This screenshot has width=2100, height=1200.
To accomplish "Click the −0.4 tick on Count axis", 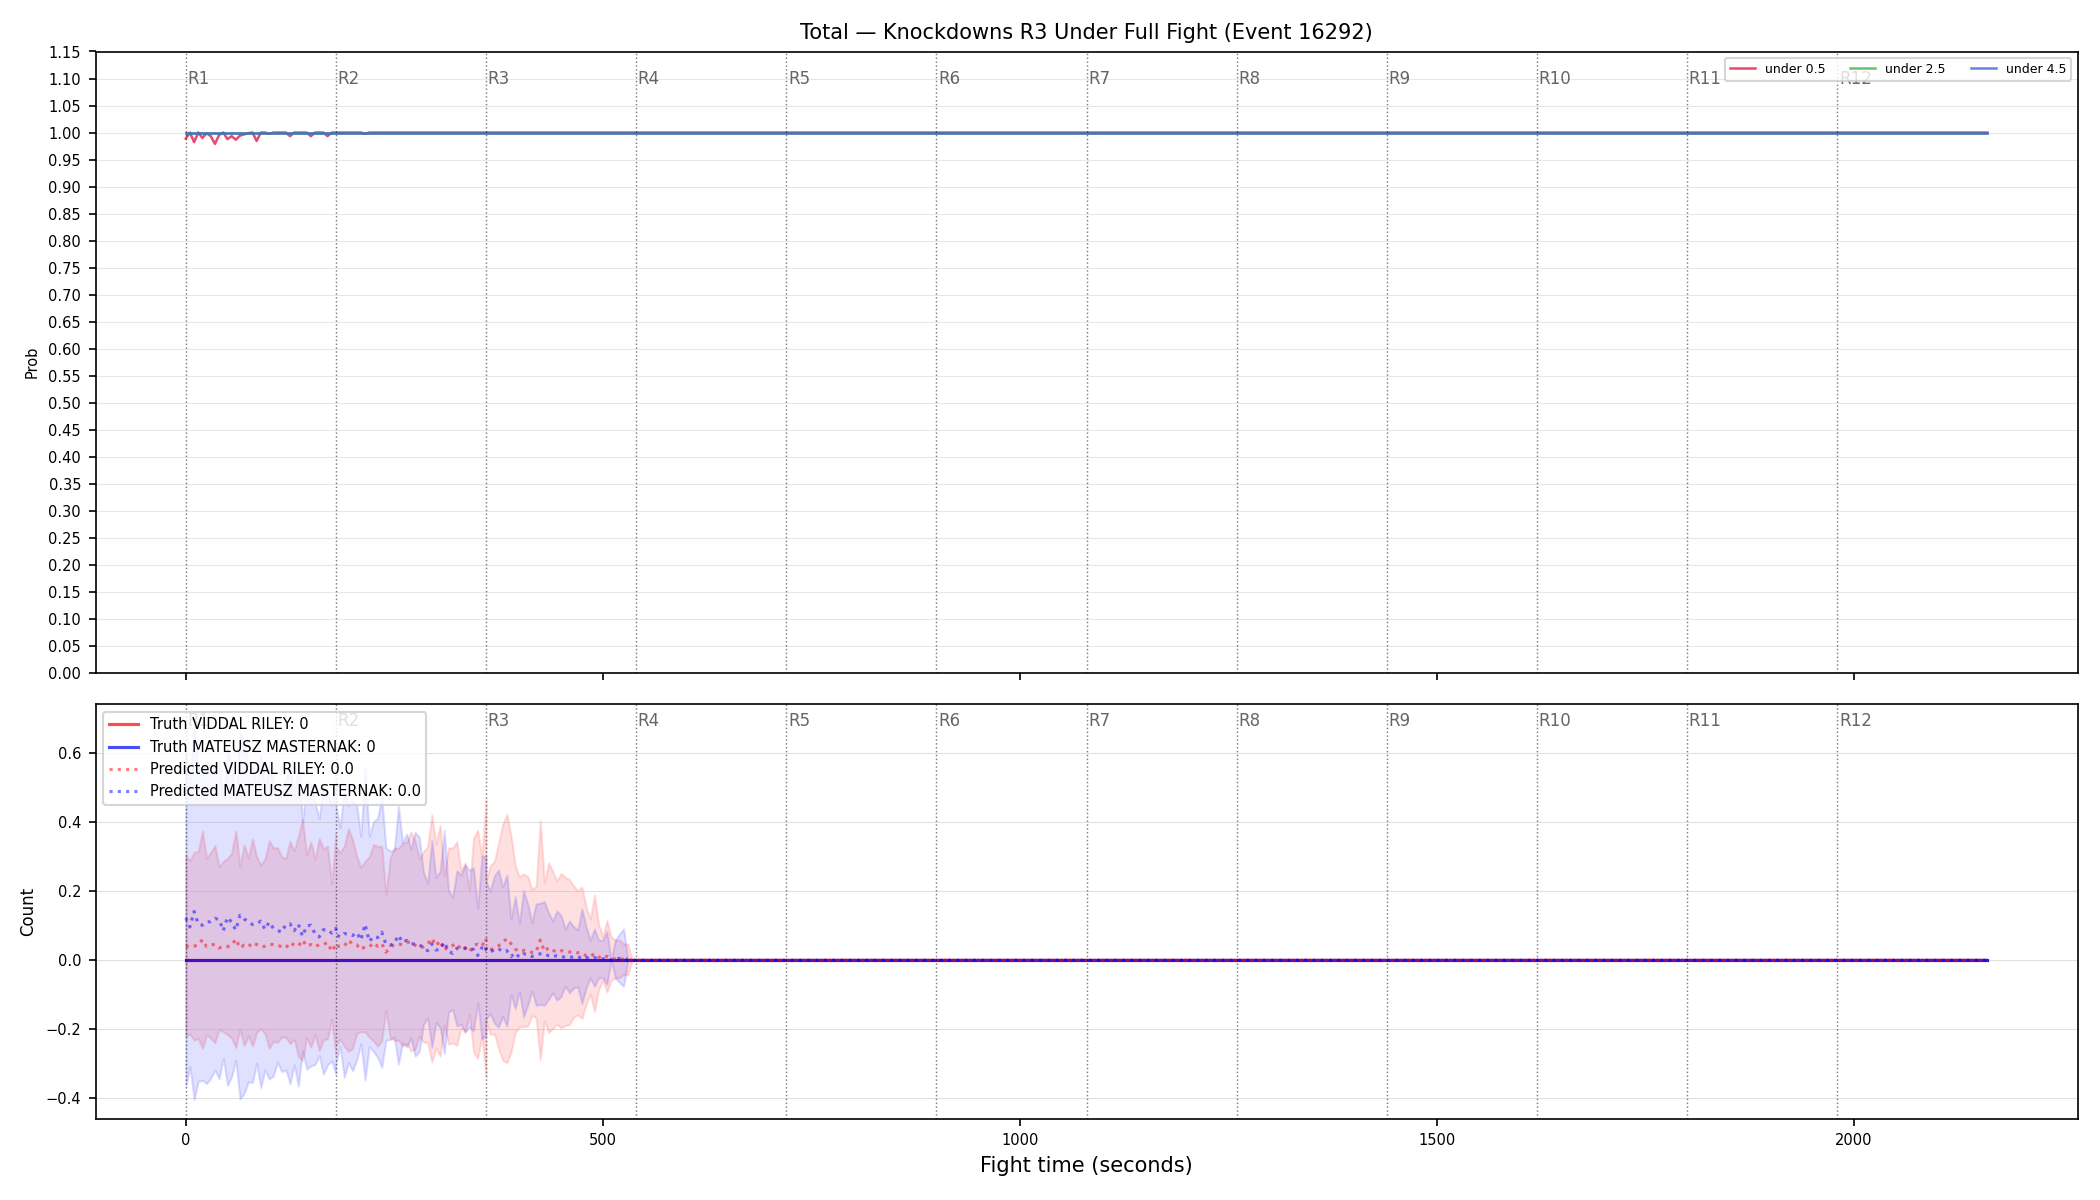I will (63, 1098).
